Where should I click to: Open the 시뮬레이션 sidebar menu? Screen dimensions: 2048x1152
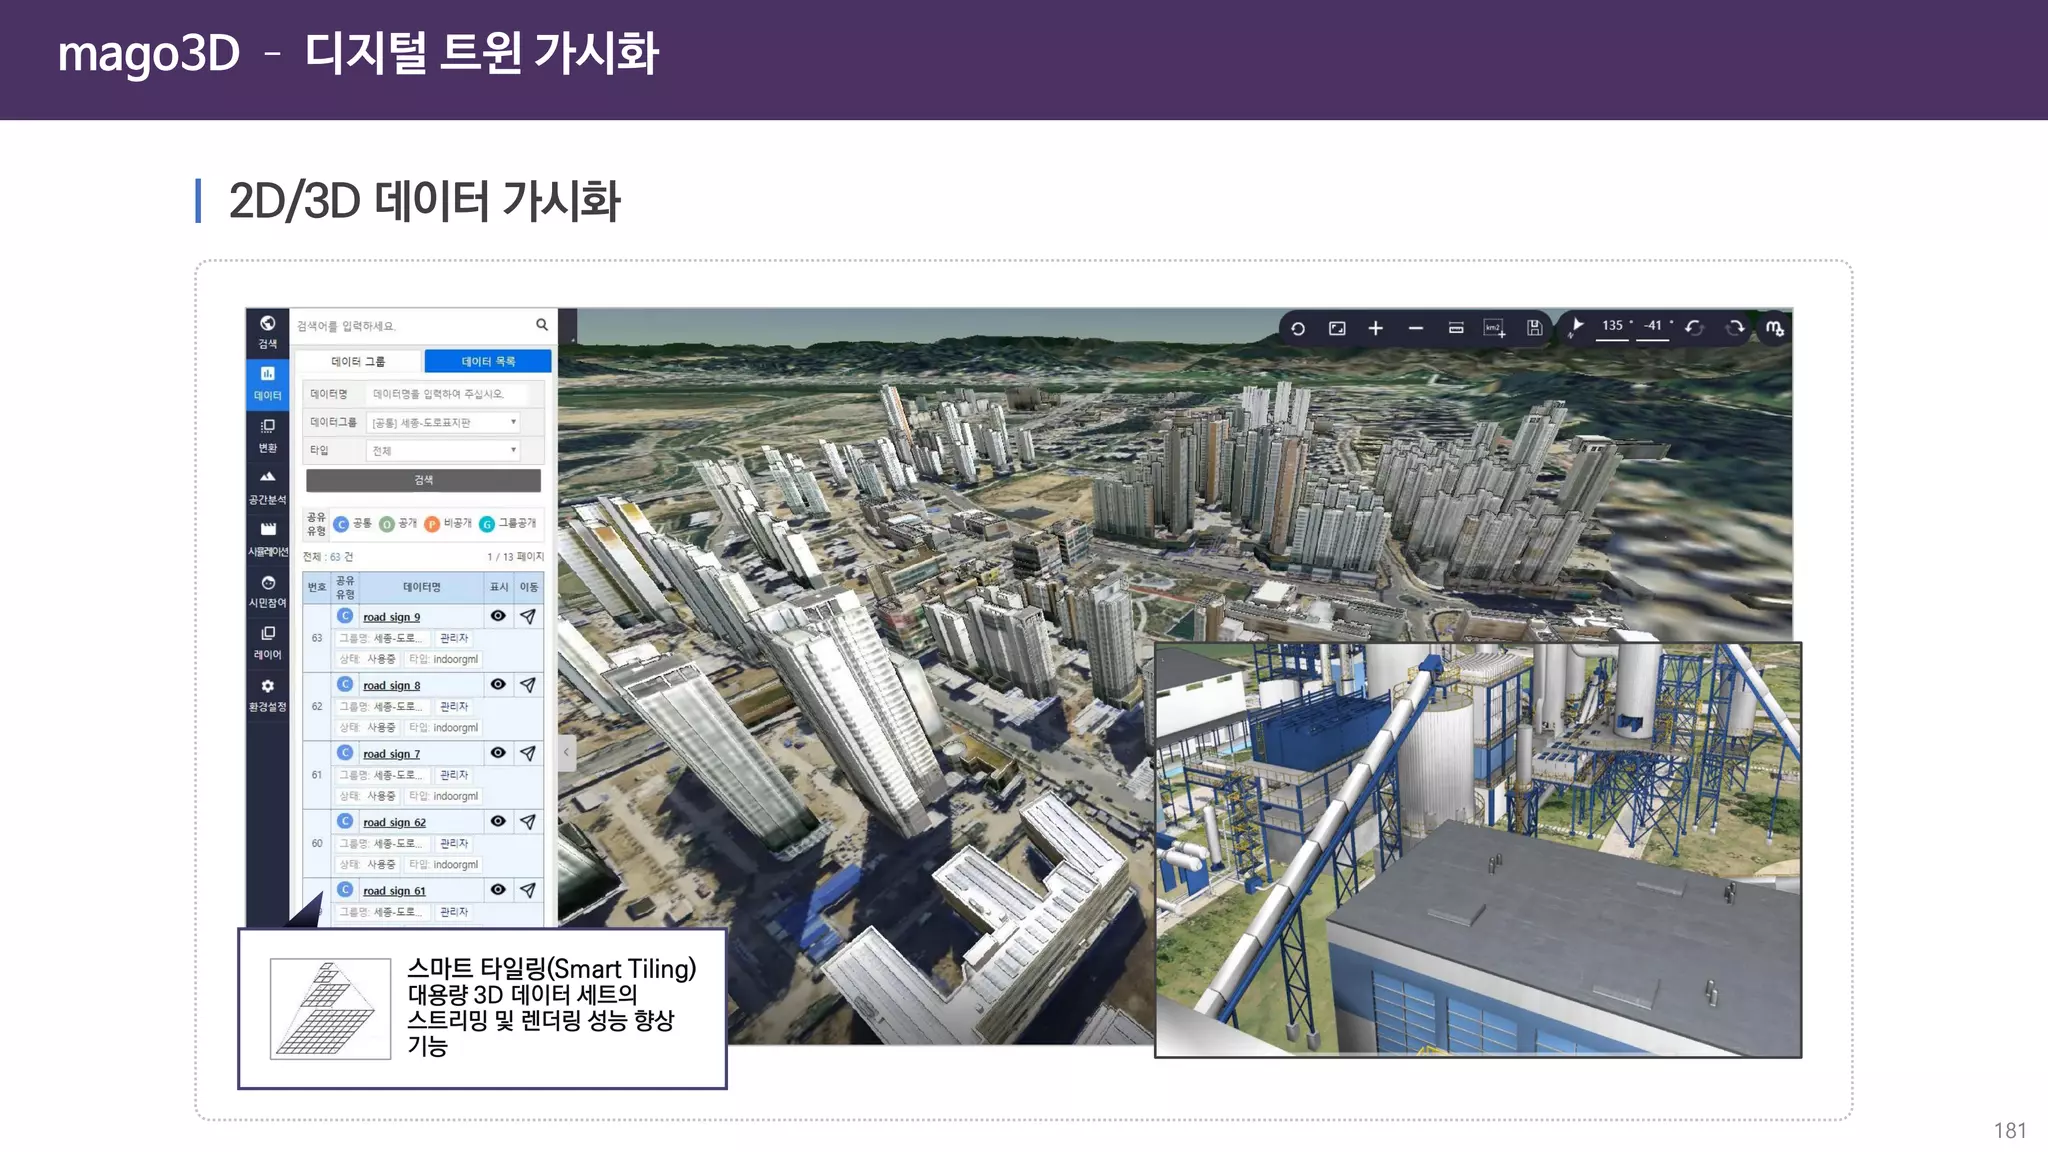coord(267,539)
